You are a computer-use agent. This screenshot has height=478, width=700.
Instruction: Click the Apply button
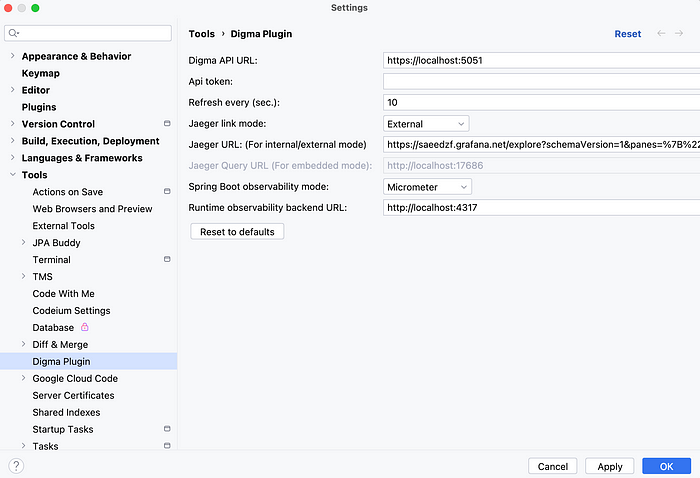coord(610,466)
